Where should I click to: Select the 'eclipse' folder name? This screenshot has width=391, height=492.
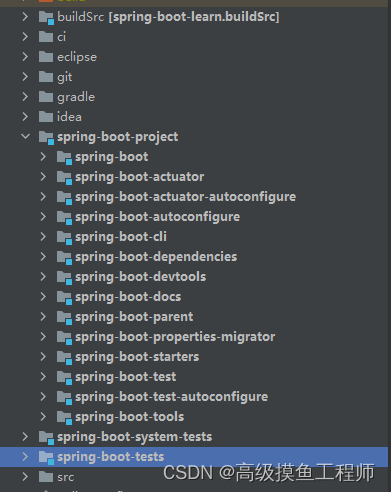point(77,57)
